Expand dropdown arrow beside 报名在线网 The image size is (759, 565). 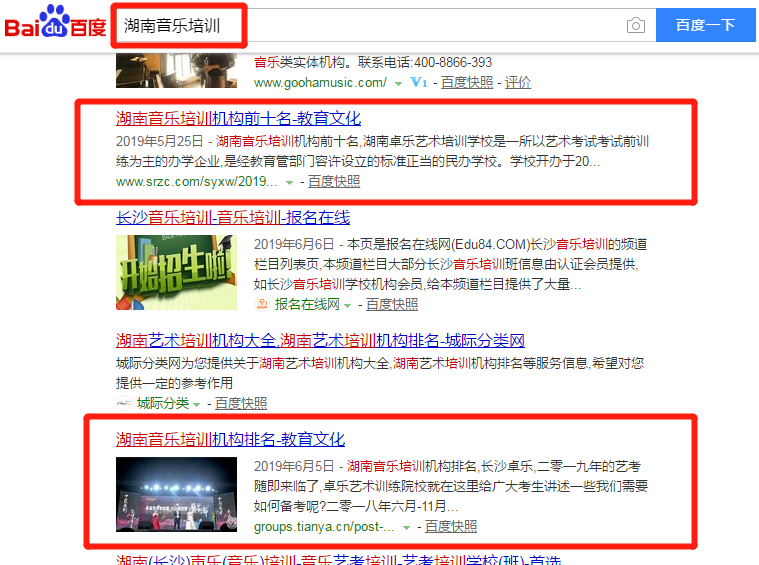click(x=348, y=305)
